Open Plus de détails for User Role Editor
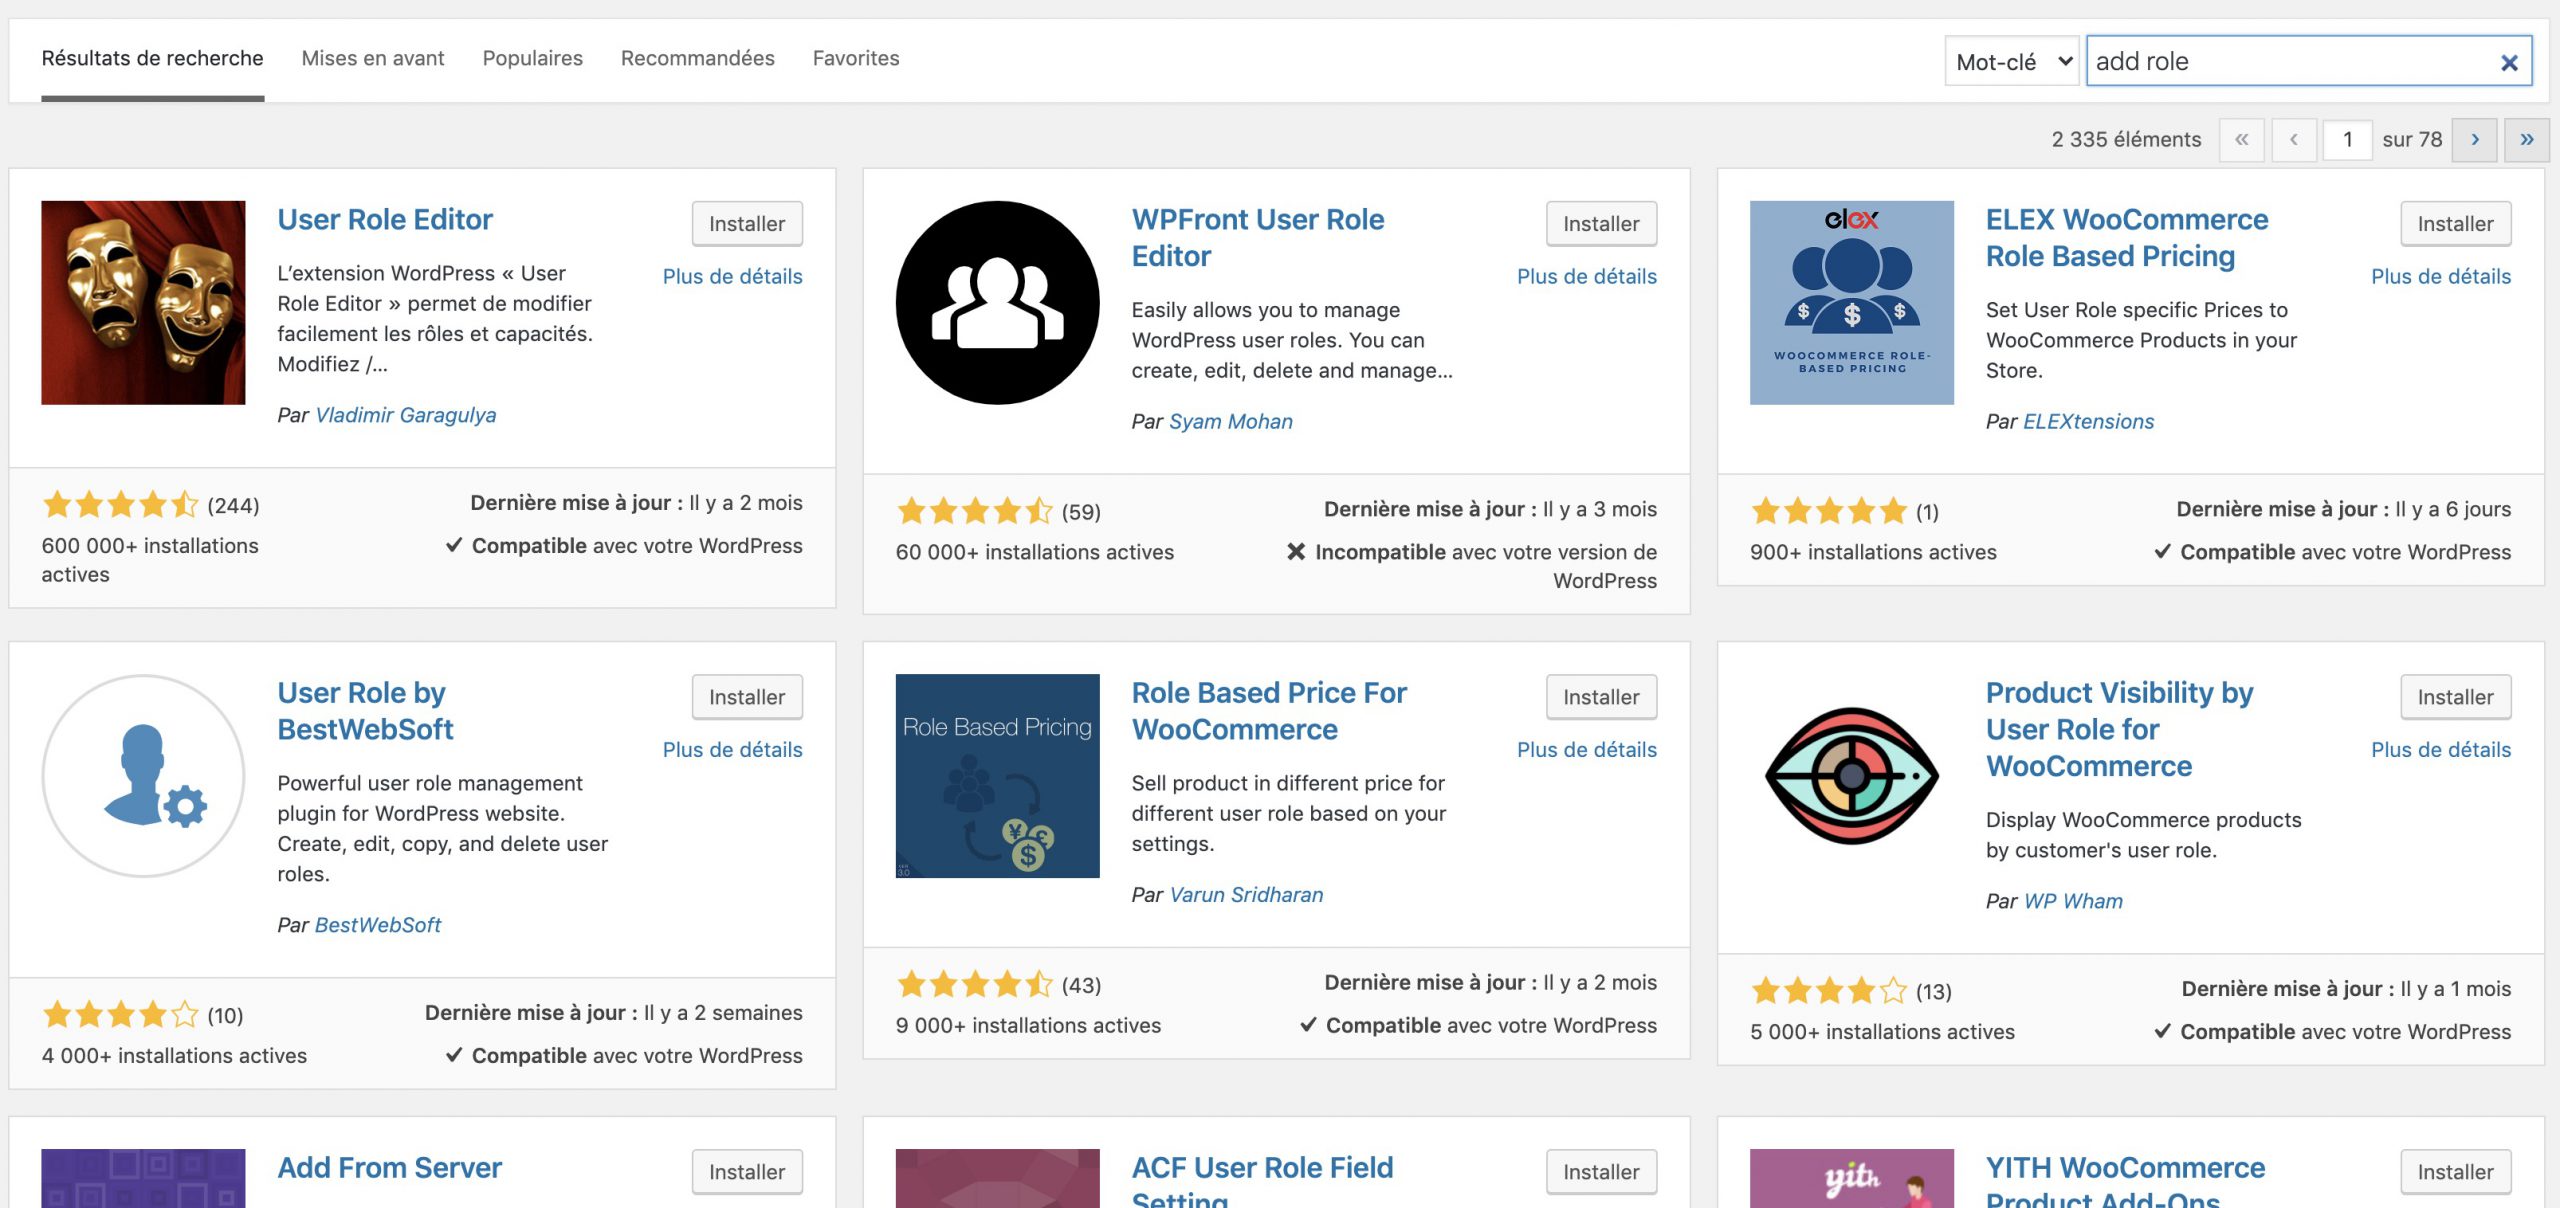Image resolution: width=2560 pixels, height=1208 pixels. (x=732, y=276)
